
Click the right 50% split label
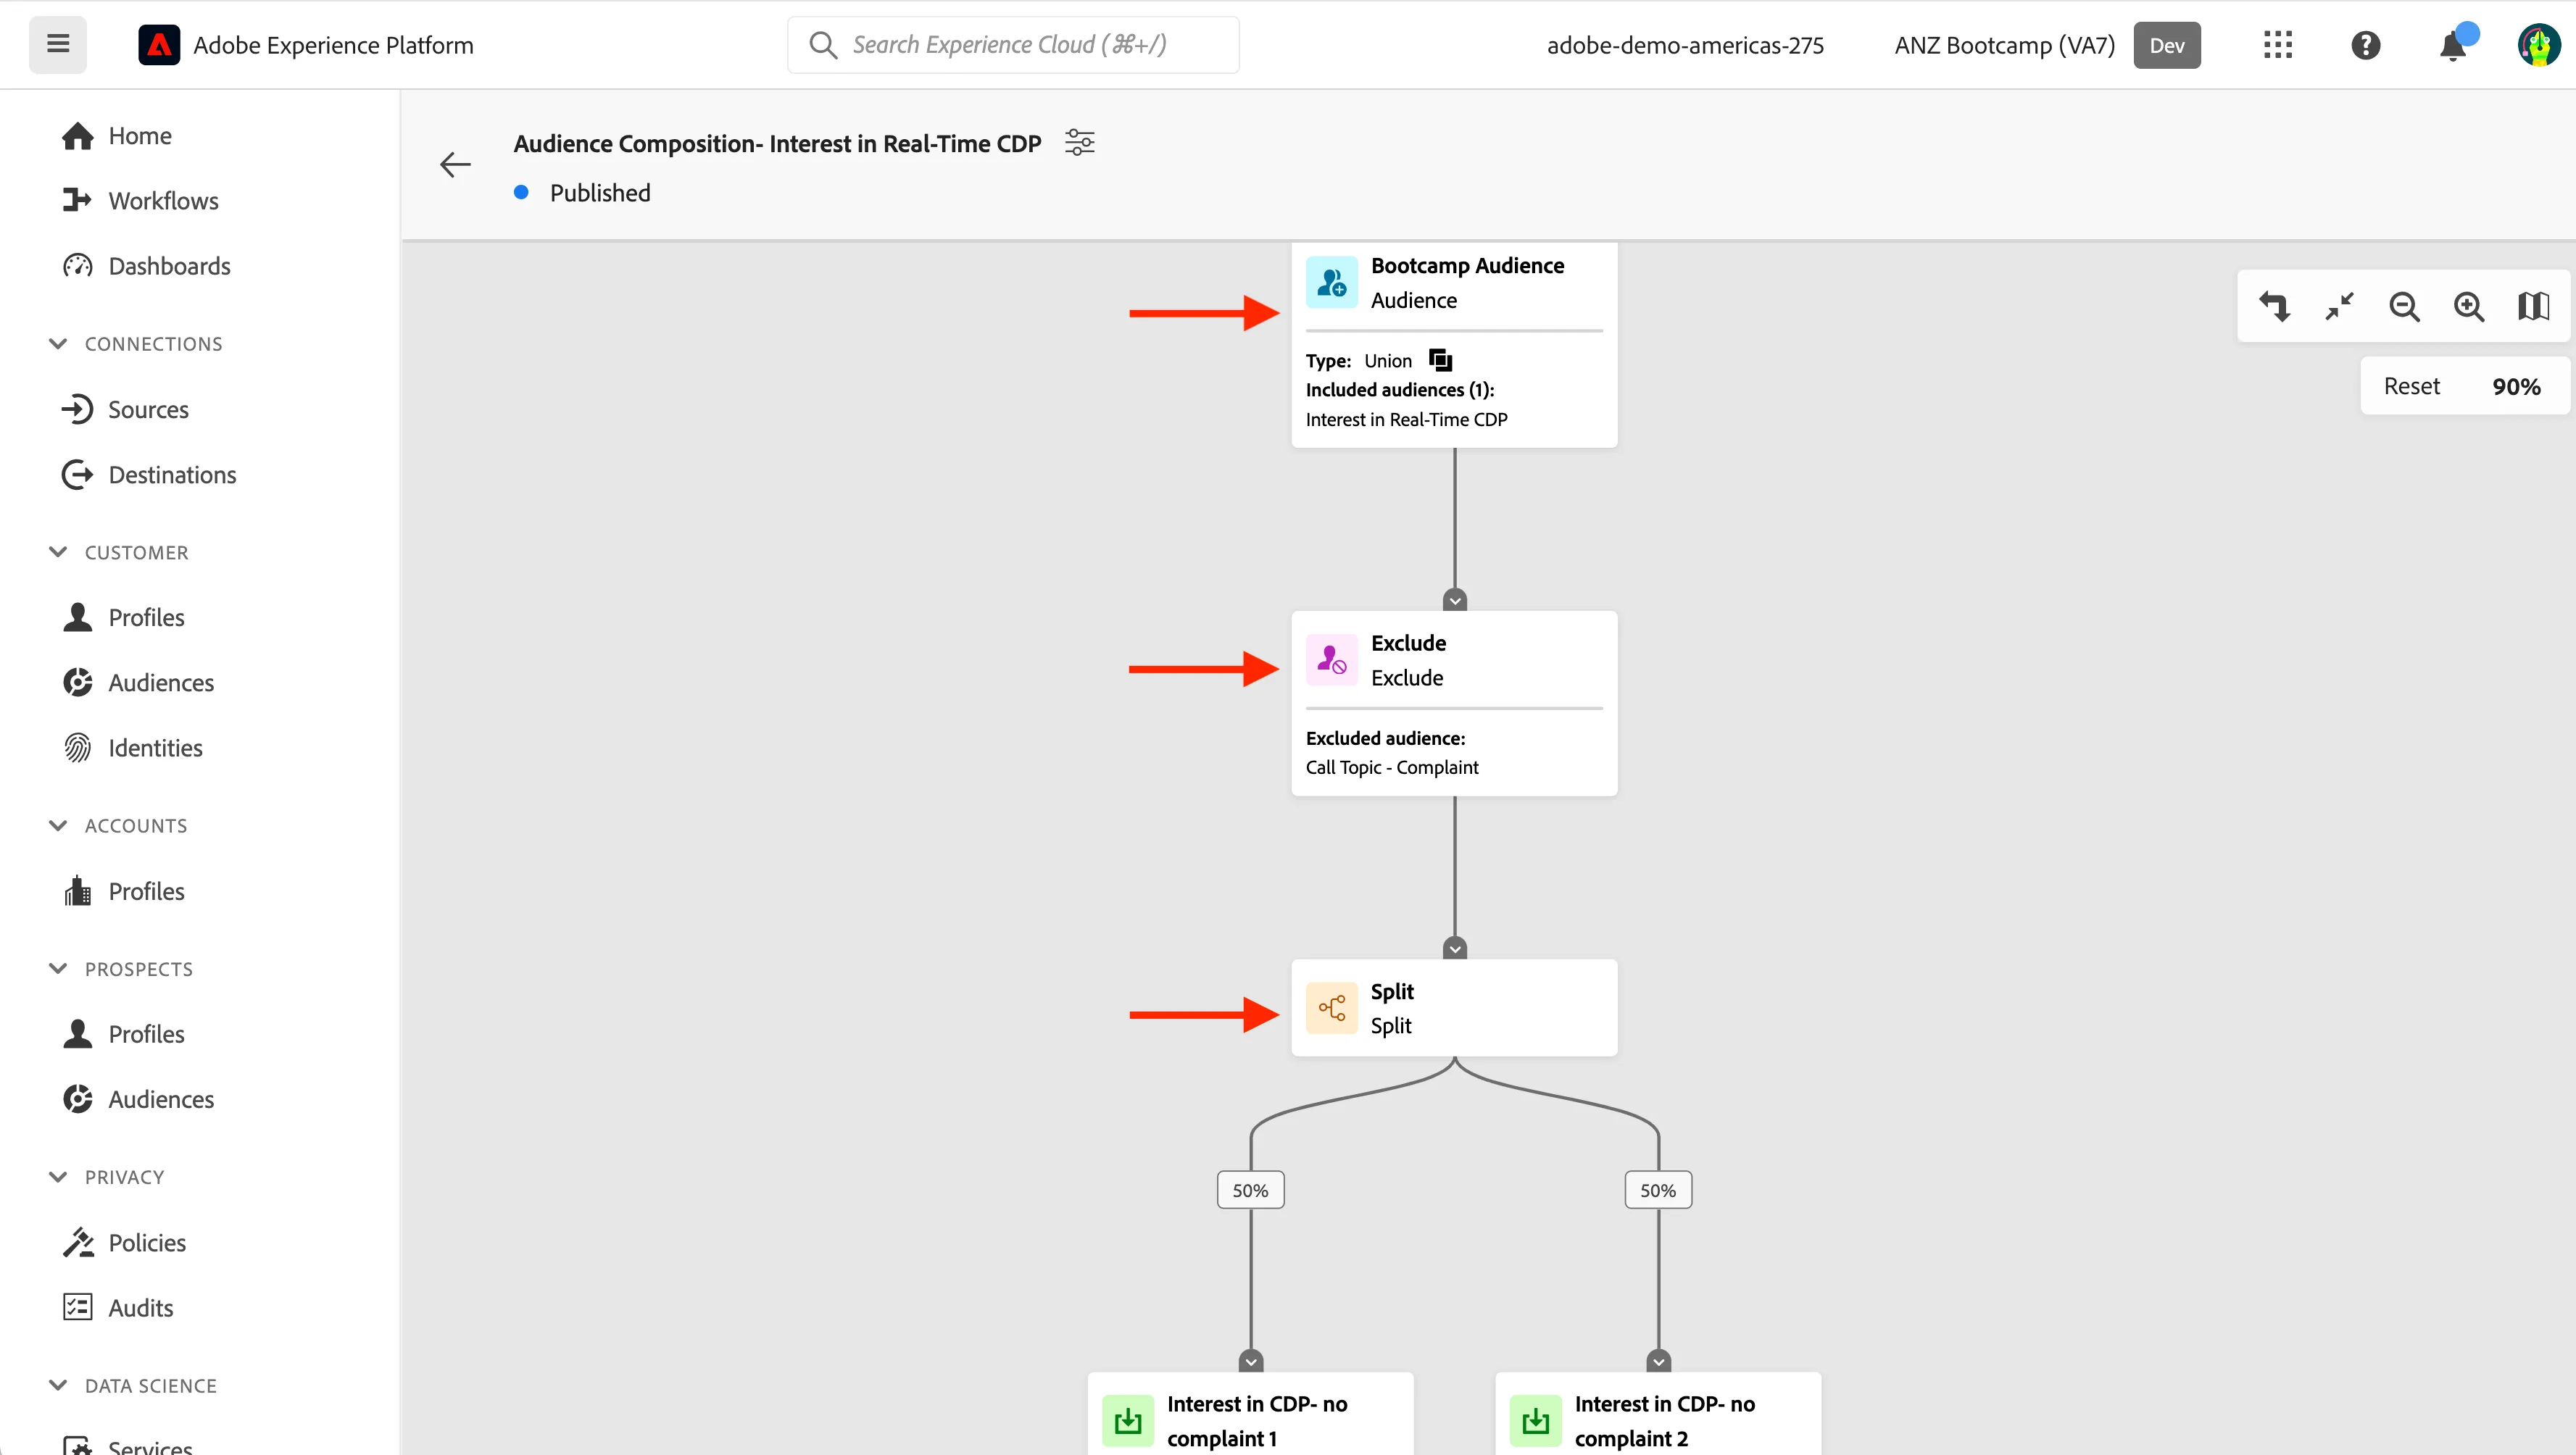click(x=1658, y=1190)
